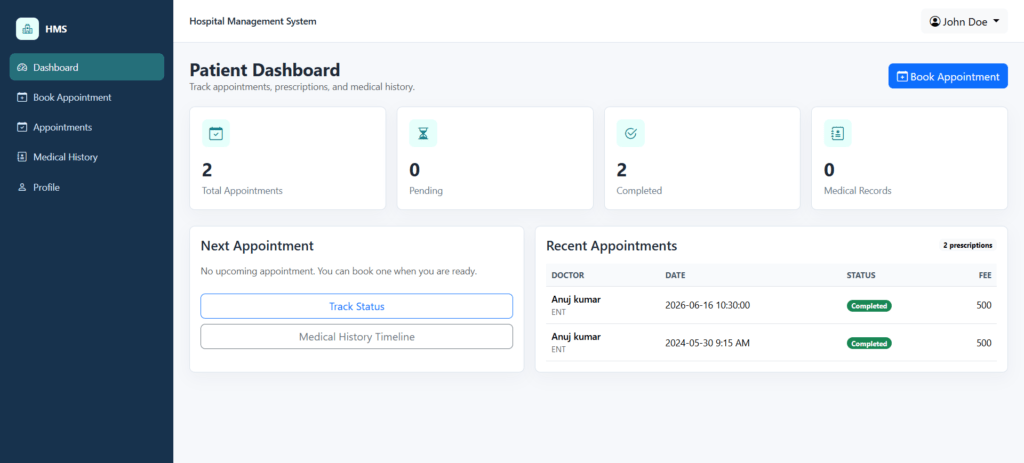Click the 2 prescriptions badge
This screenshot has height=463, width=1024.
(968, 246)
